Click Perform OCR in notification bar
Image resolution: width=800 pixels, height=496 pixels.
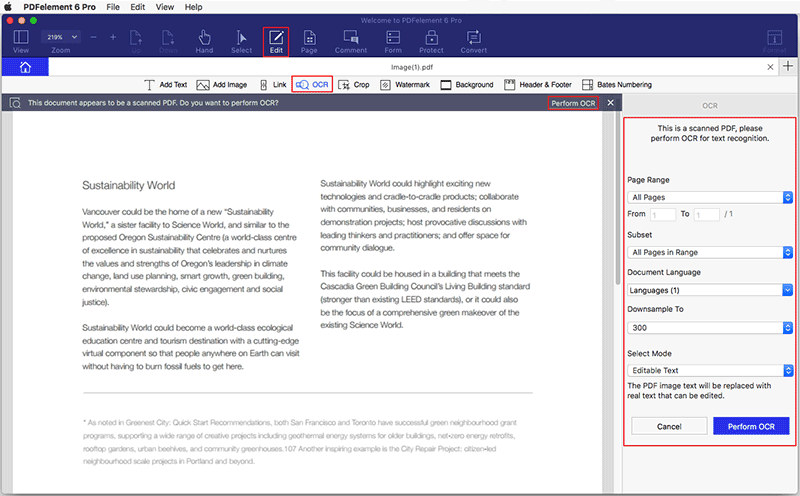coord(573,103)
